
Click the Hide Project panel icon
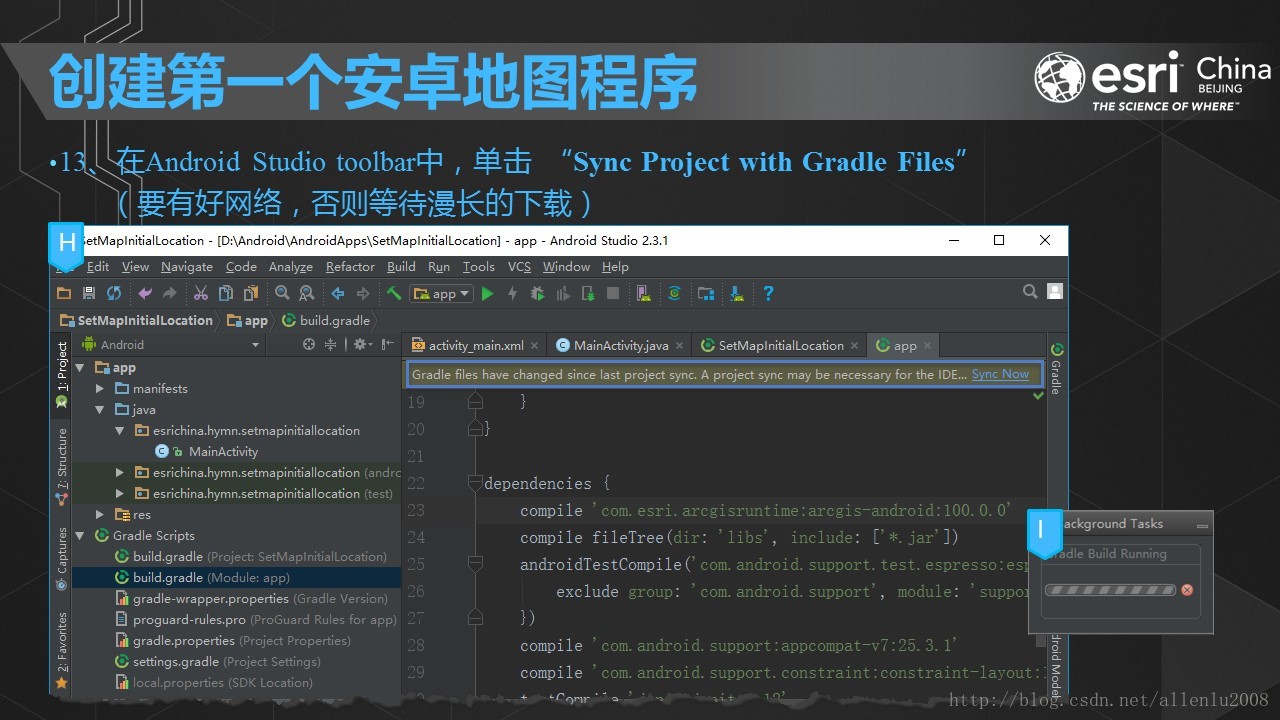point(385,344)
